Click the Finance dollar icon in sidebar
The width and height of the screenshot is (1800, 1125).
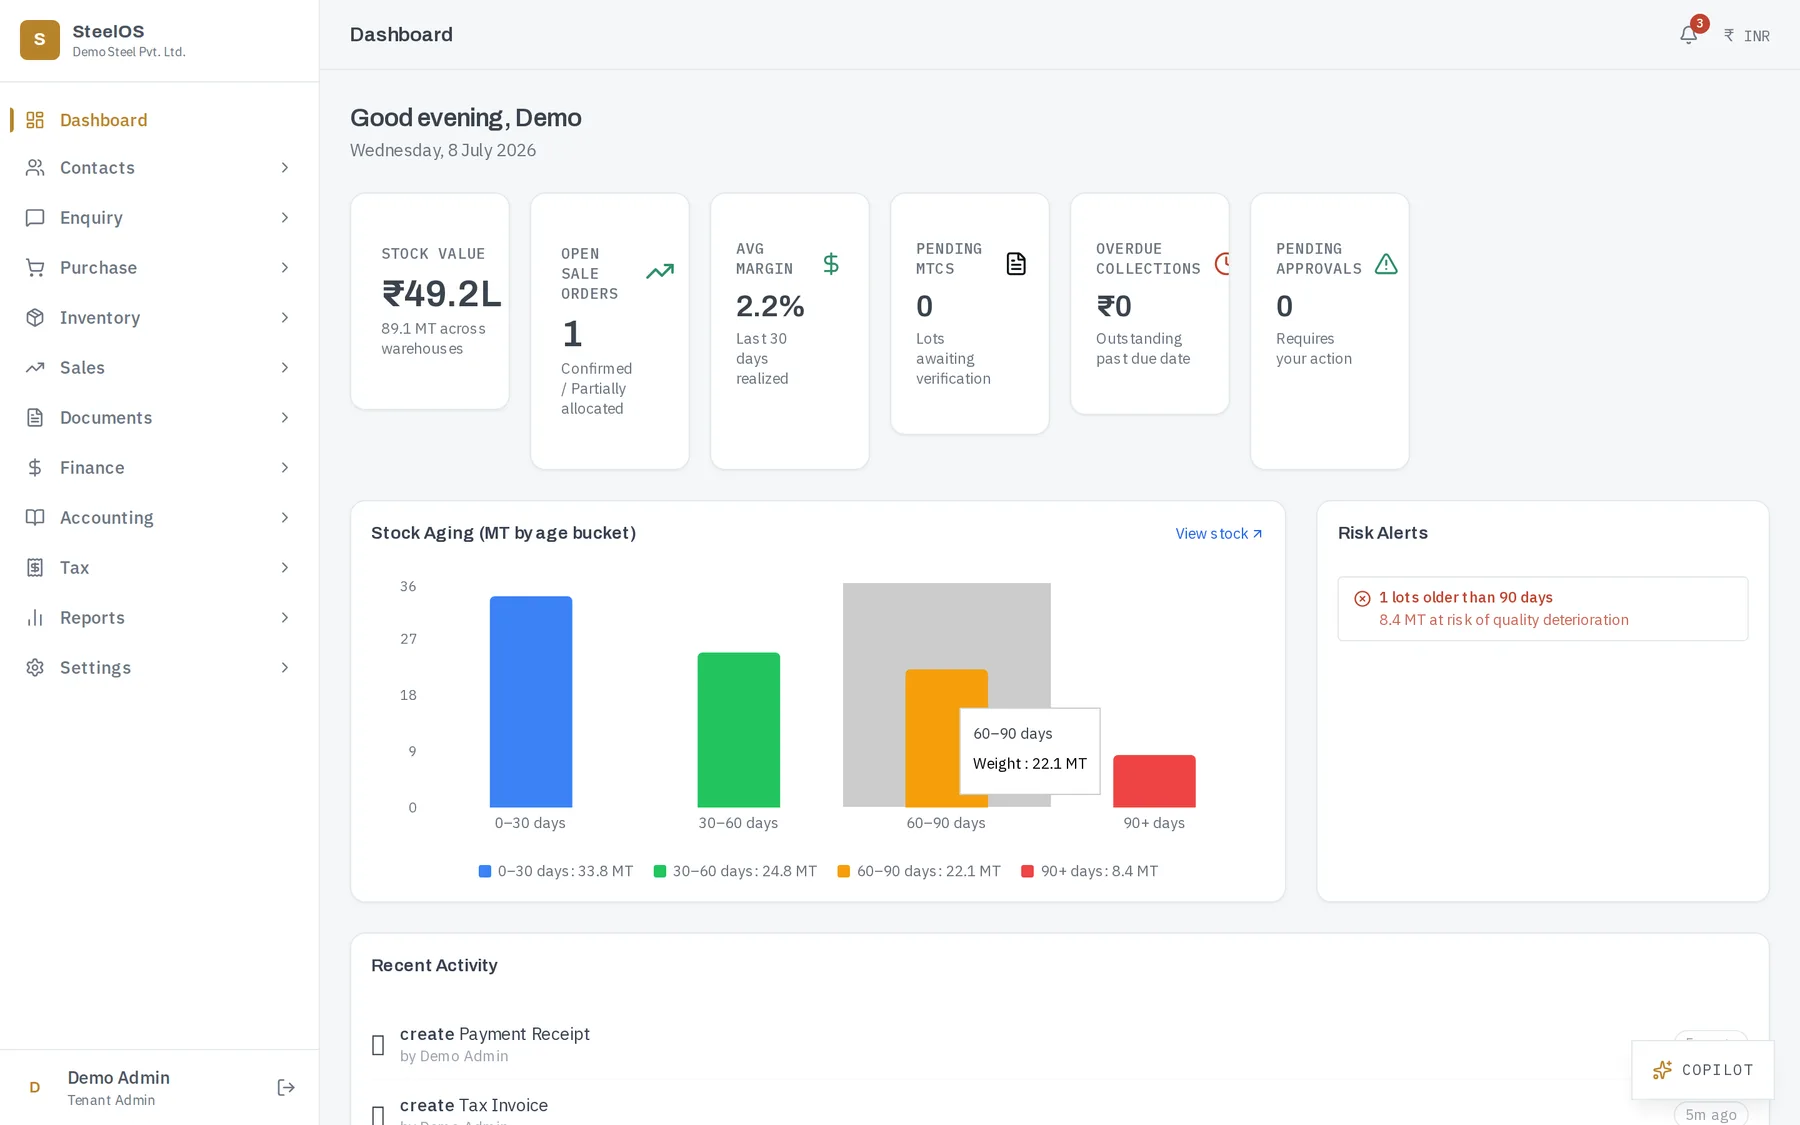coord(35,468)
